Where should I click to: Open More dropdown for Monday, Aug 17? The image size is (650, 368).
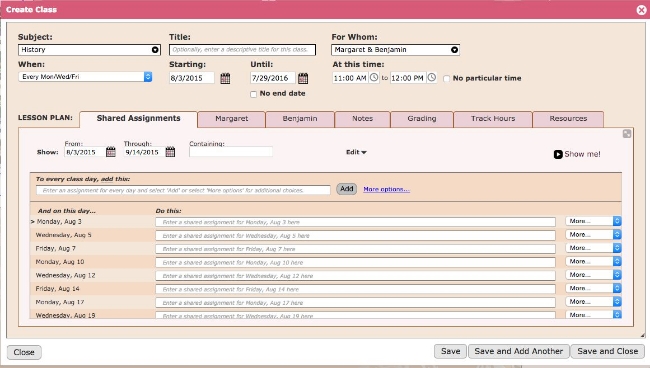coord(593,302)
